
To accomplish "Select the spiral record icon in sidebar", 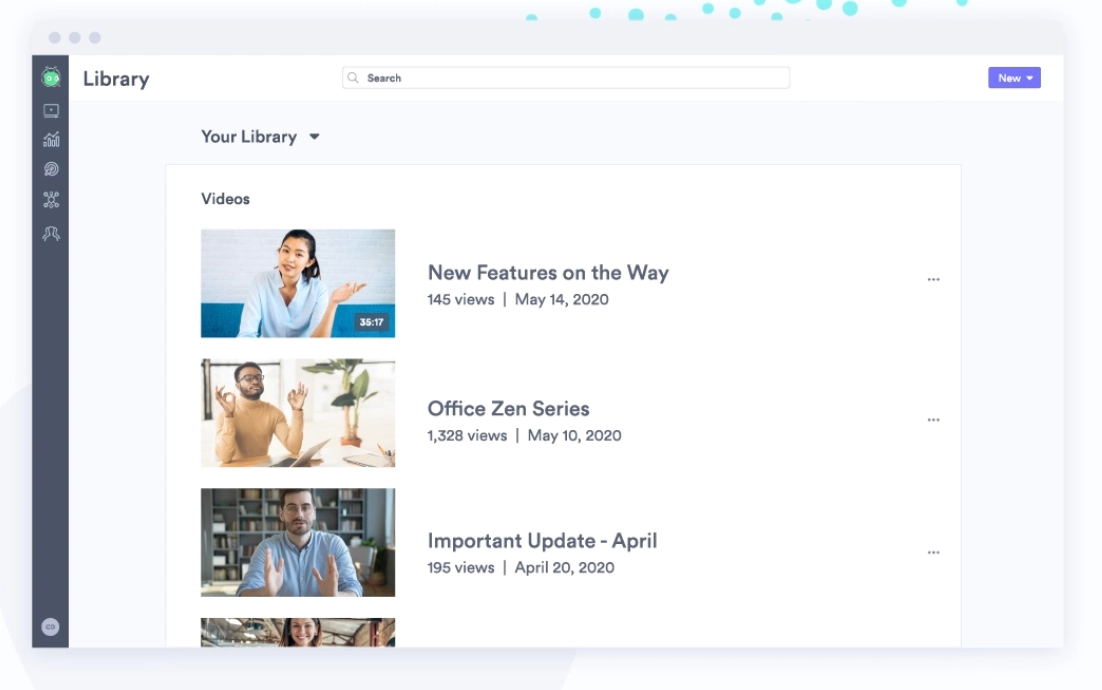I will (49, 169).
